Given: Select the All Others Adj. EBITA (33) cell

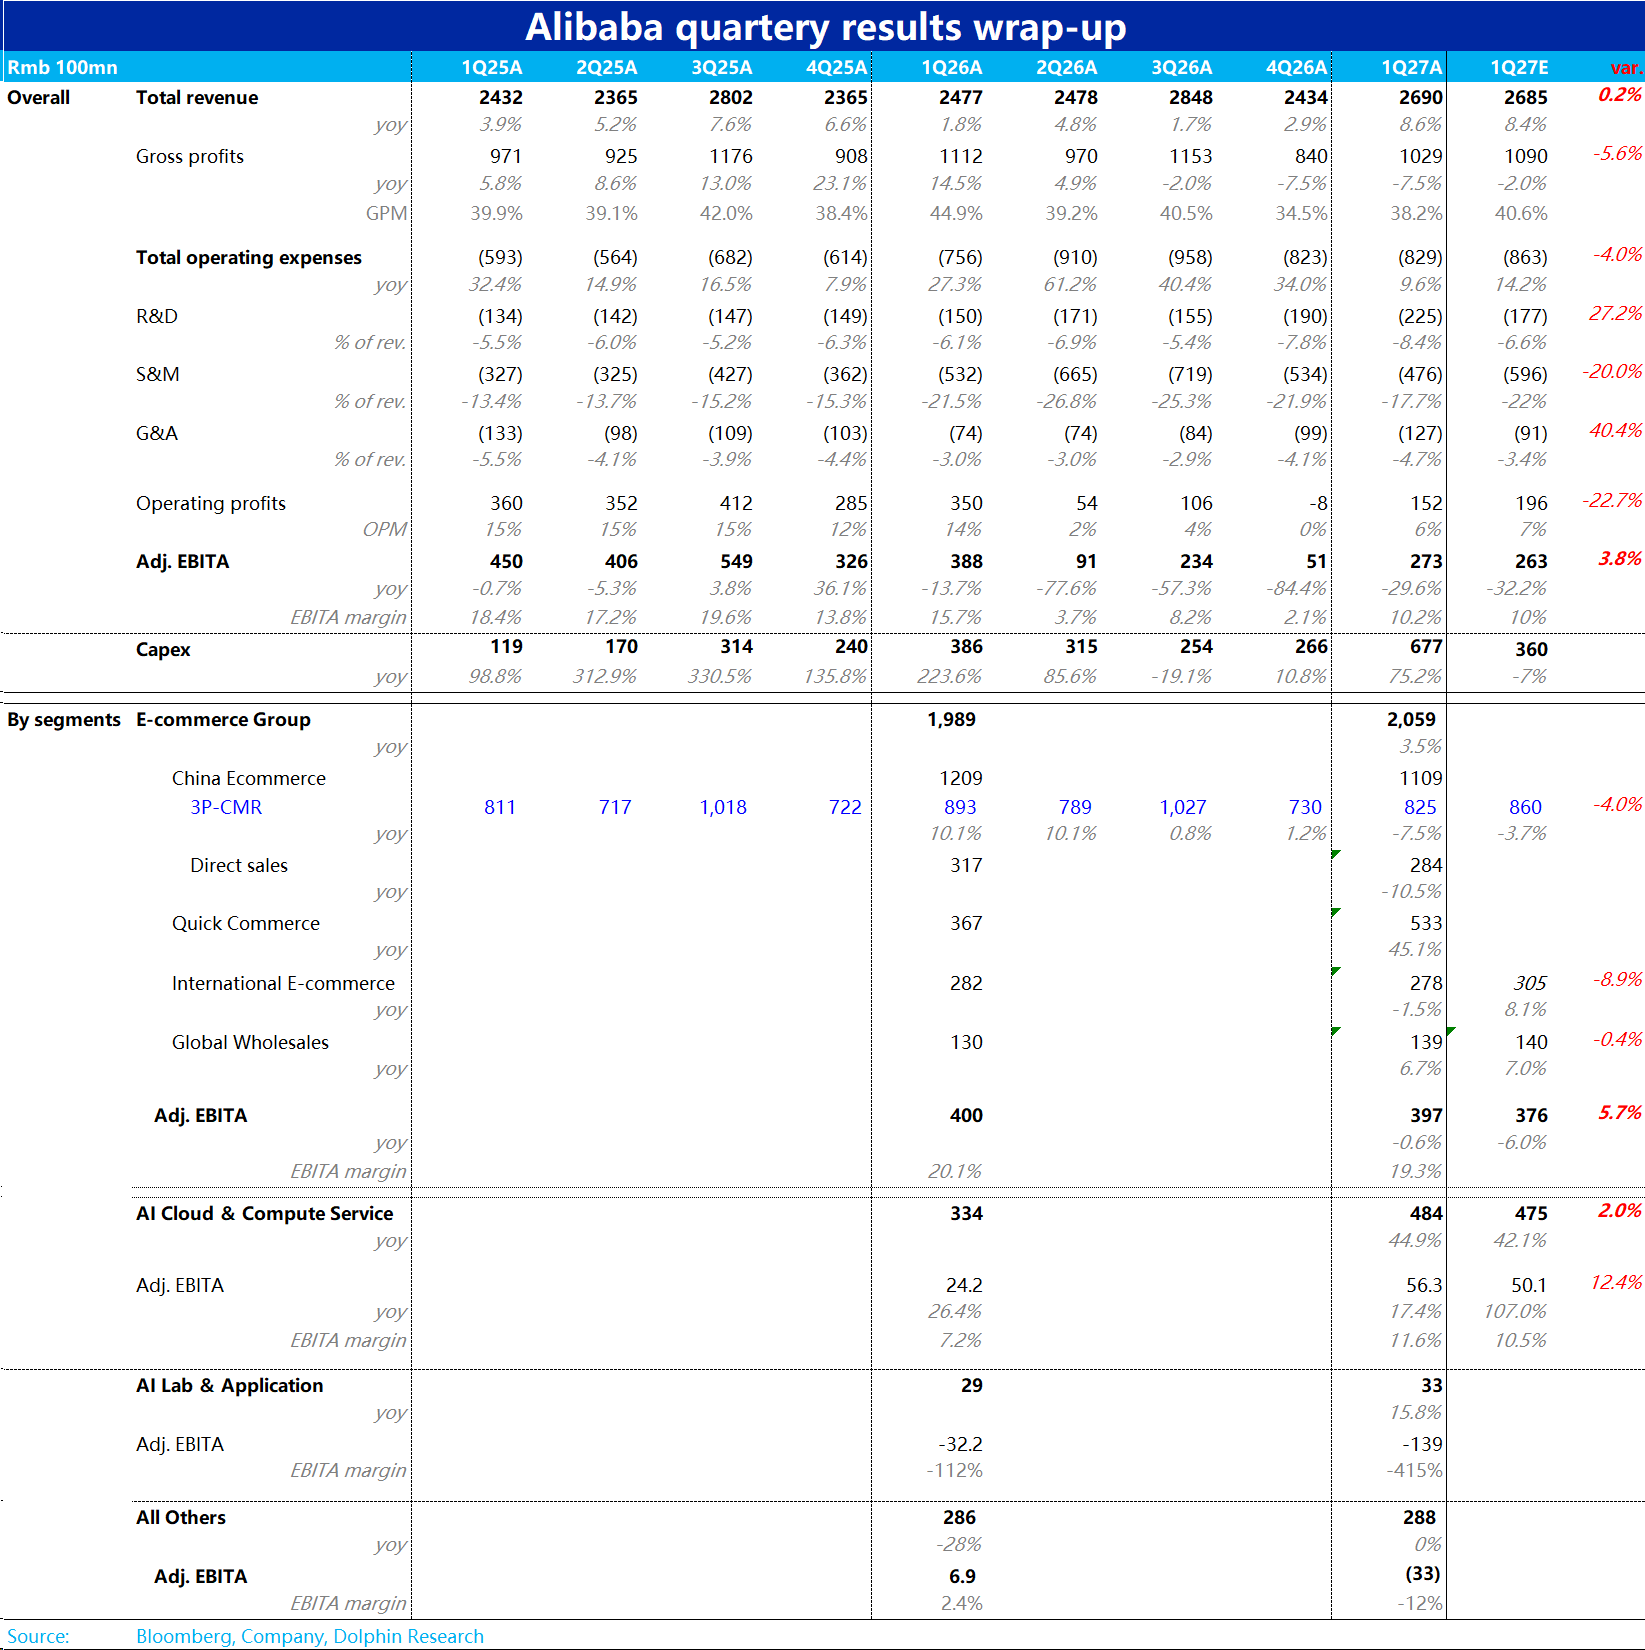Looking at the screenshot, I should click(x=1423, y=1573).
